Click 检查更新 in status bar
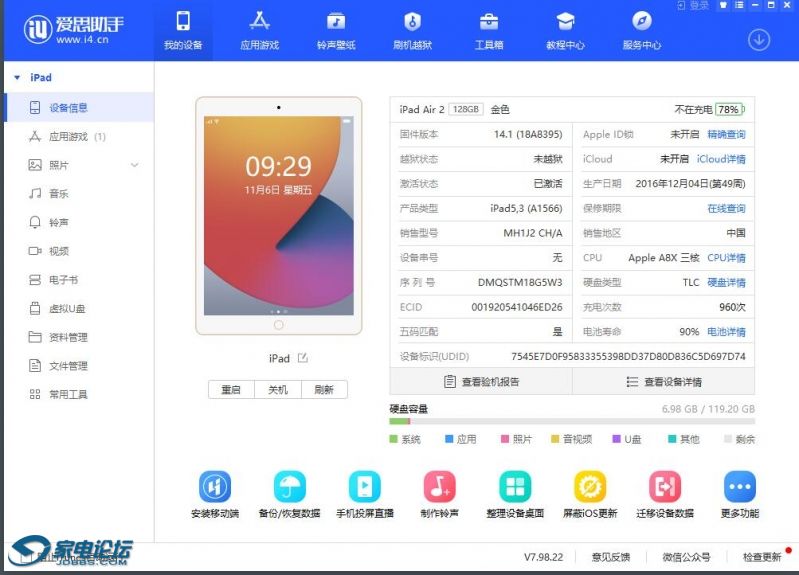The height and width of the screenshot is (575, 799). (x=762, y=557)
